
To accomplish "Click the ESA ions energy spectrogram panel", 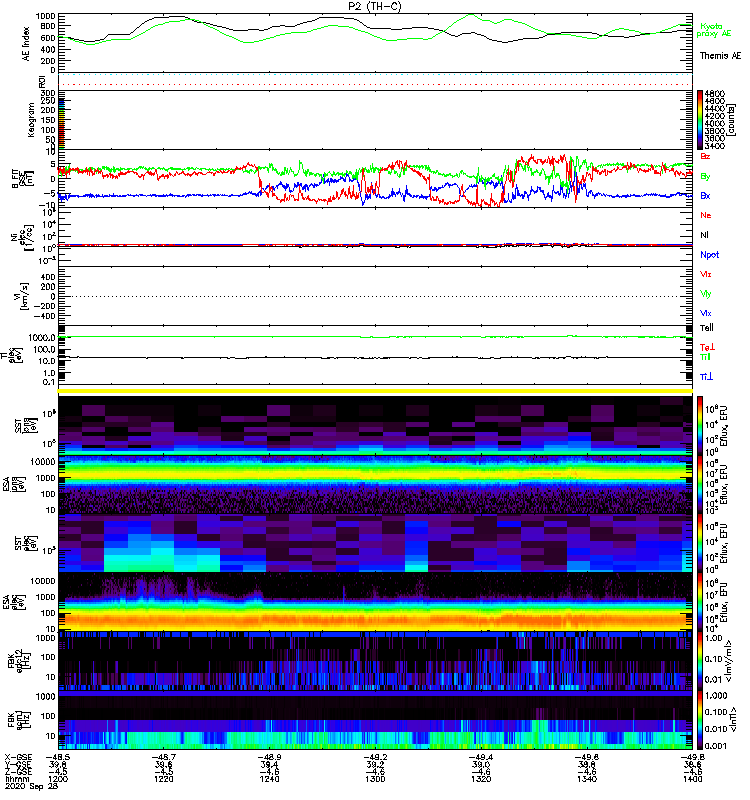I will coord(375,484).
